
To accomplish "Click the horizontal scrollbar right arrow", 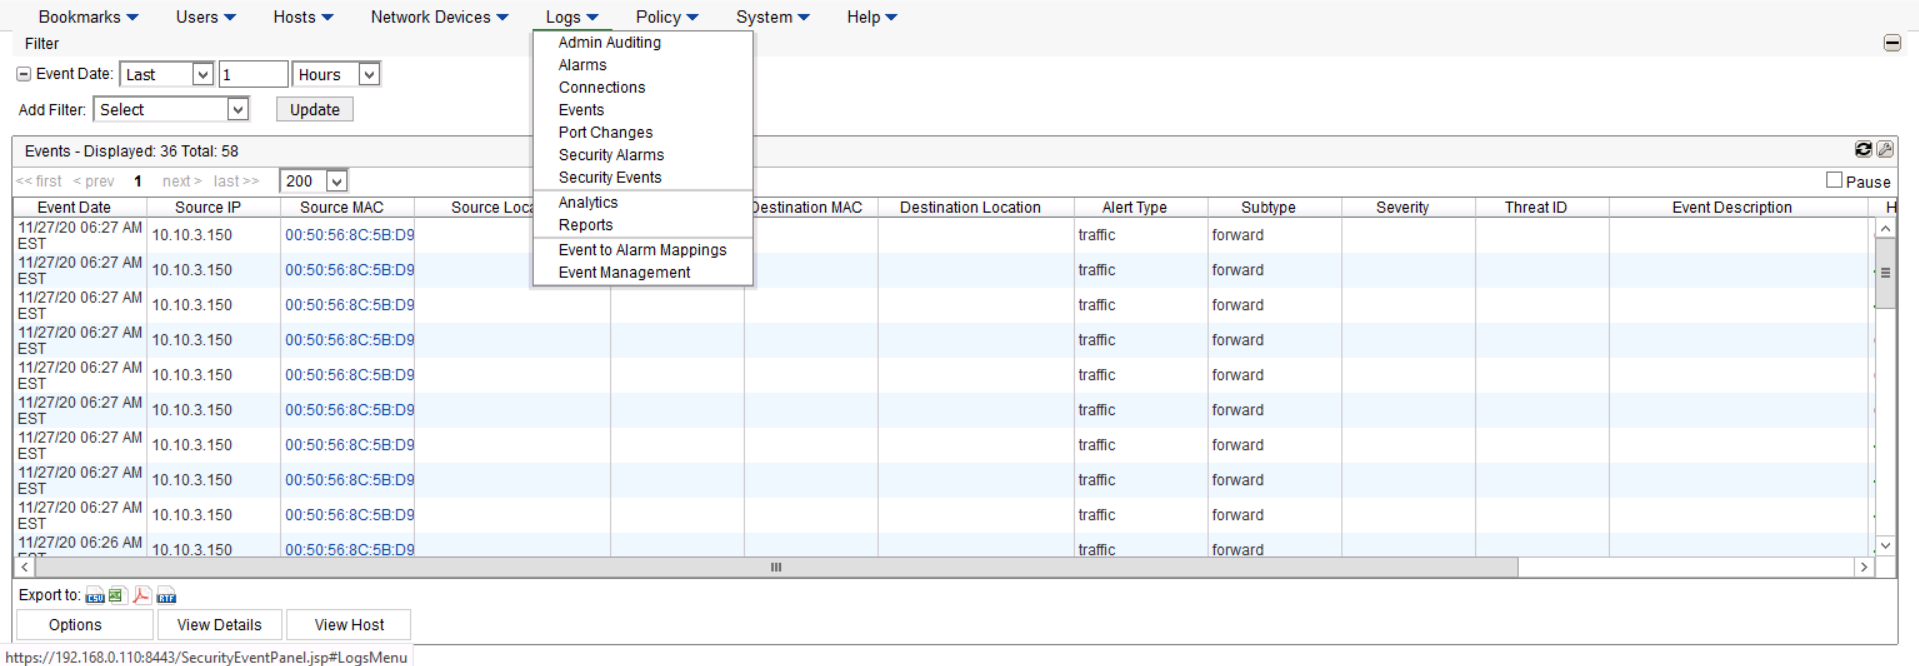I will (x=1864, y=567).
